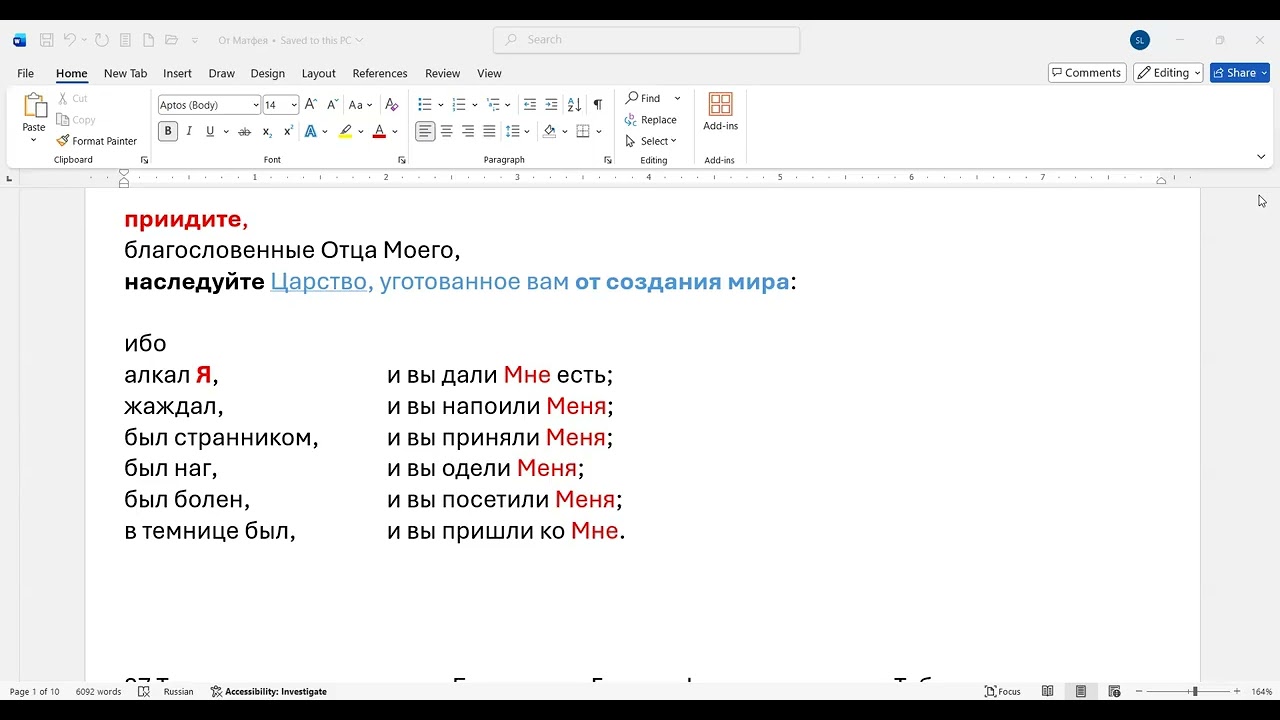Open the Comments pane

[x=1087, y=73]
